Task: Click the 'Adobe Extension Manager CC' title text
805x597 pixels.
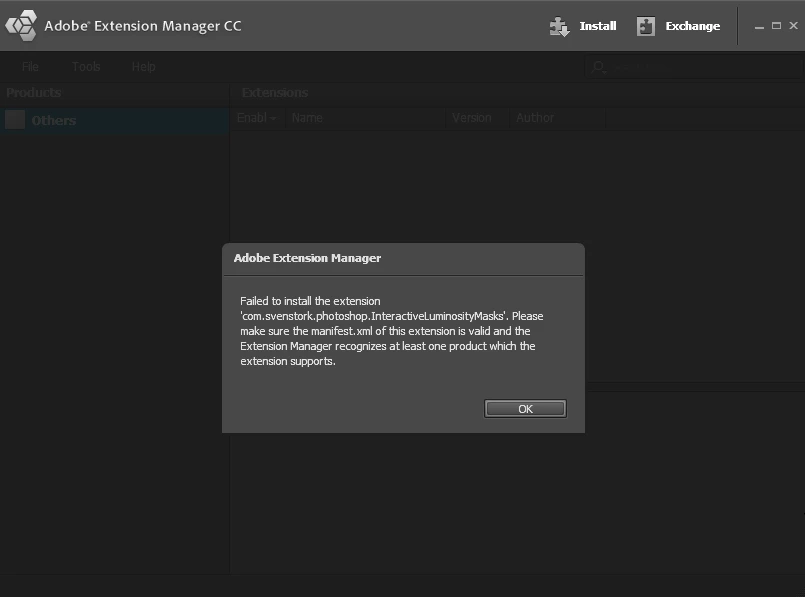Action: 143,26
